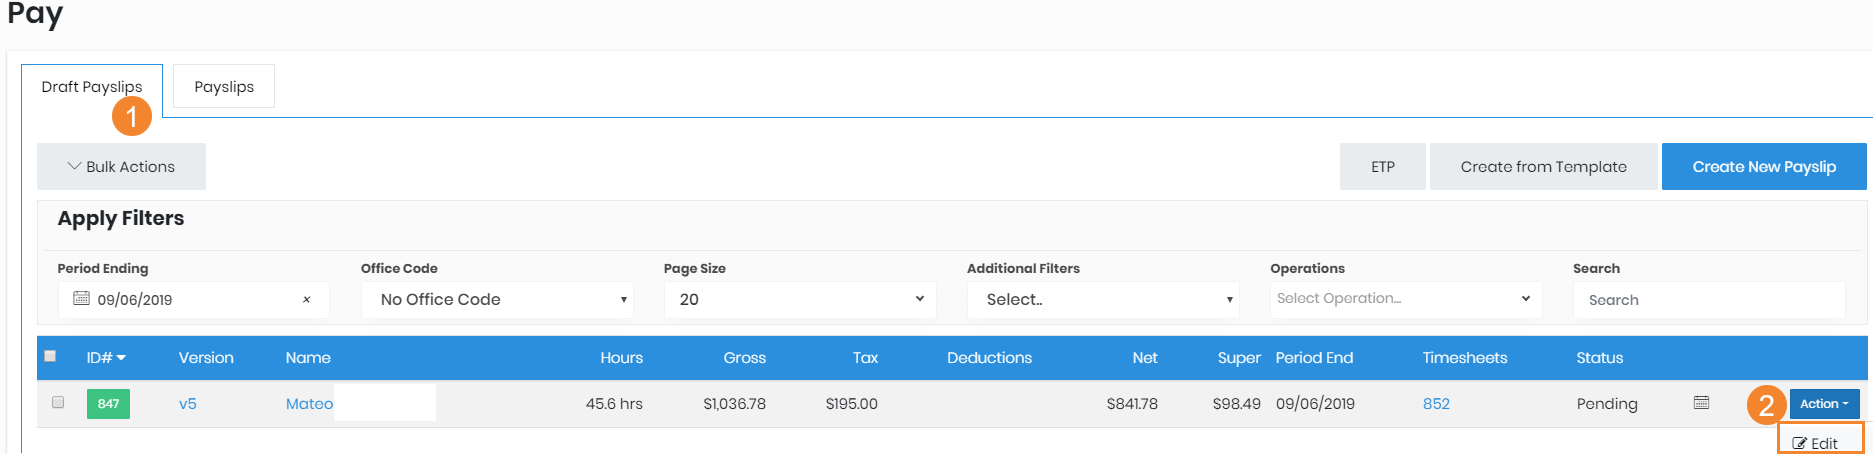Expand the Bulk Actions dropdown
This screenshot has width=1873, height=454.
point(121,167)
